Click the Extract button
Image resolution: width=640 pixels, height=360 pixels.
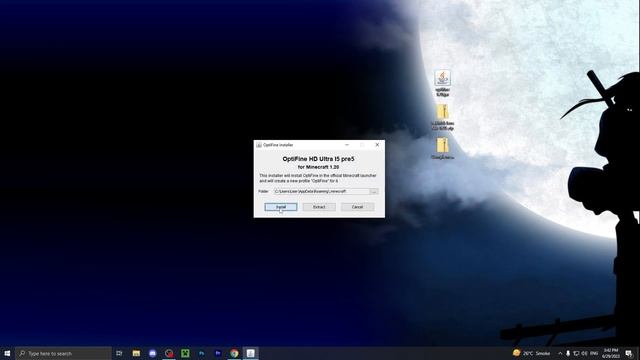point(319,207)
